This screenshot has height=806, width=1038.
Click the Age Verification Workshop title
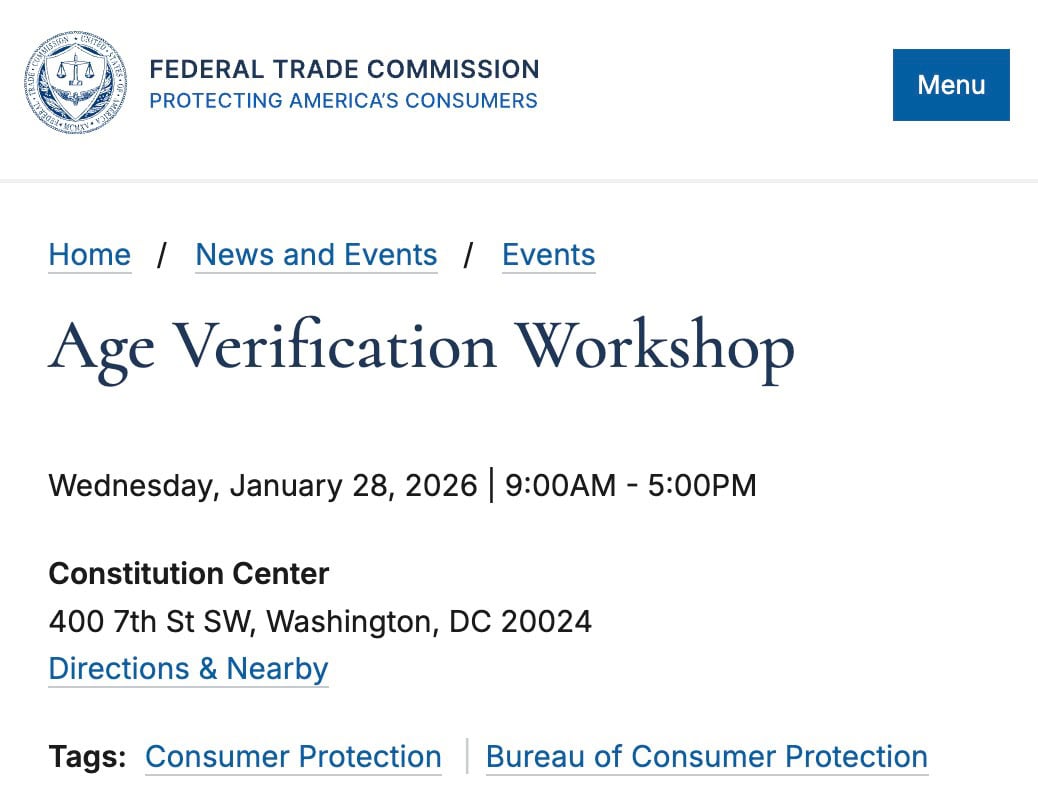tap(421, 347)
